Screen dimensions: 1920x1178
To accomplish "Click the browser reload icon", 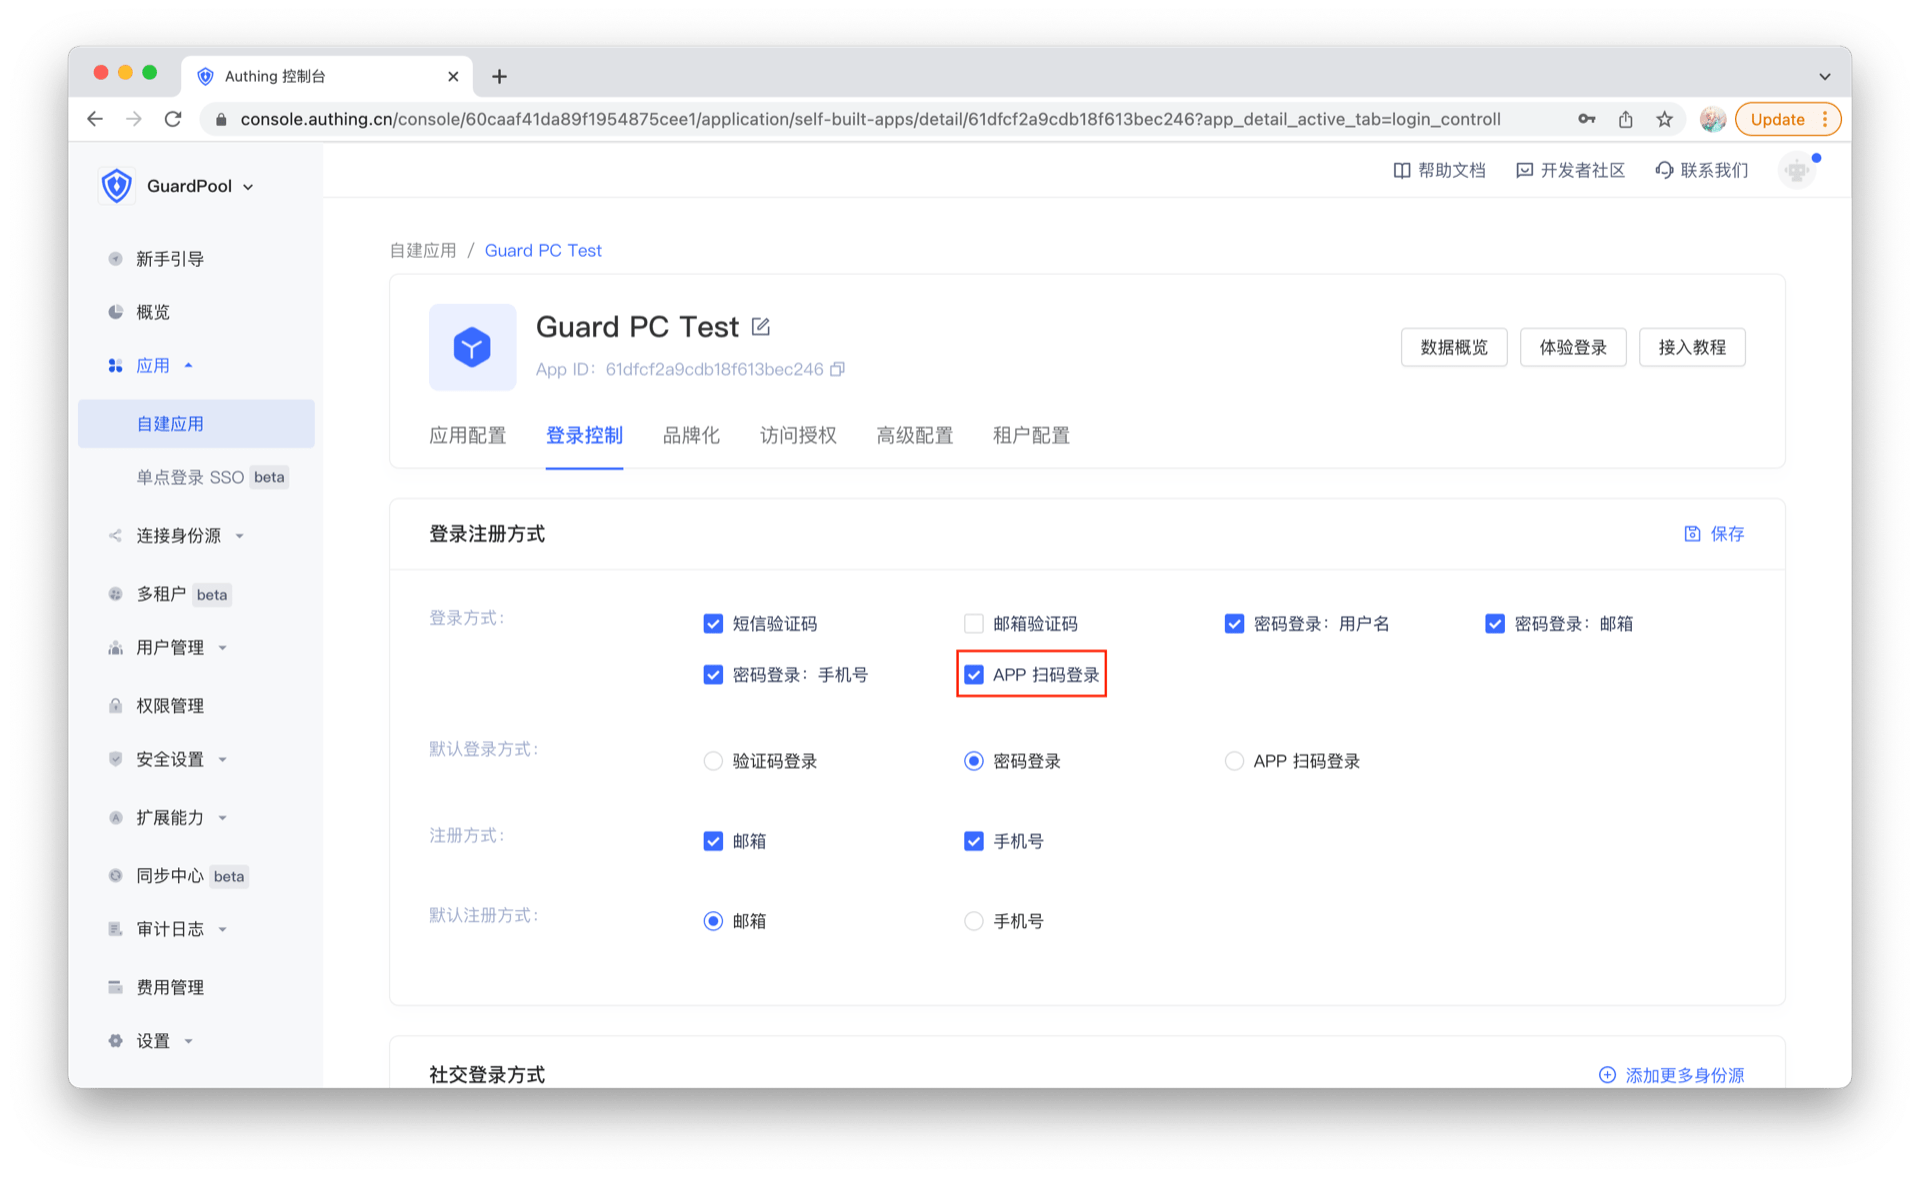I will (173, 119).
